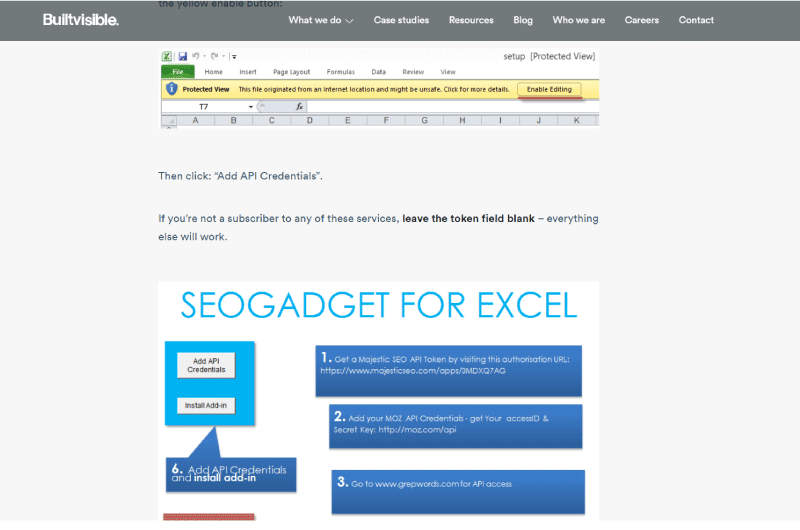Open the green File tab

pyautogui.click(x=178, y=72)
